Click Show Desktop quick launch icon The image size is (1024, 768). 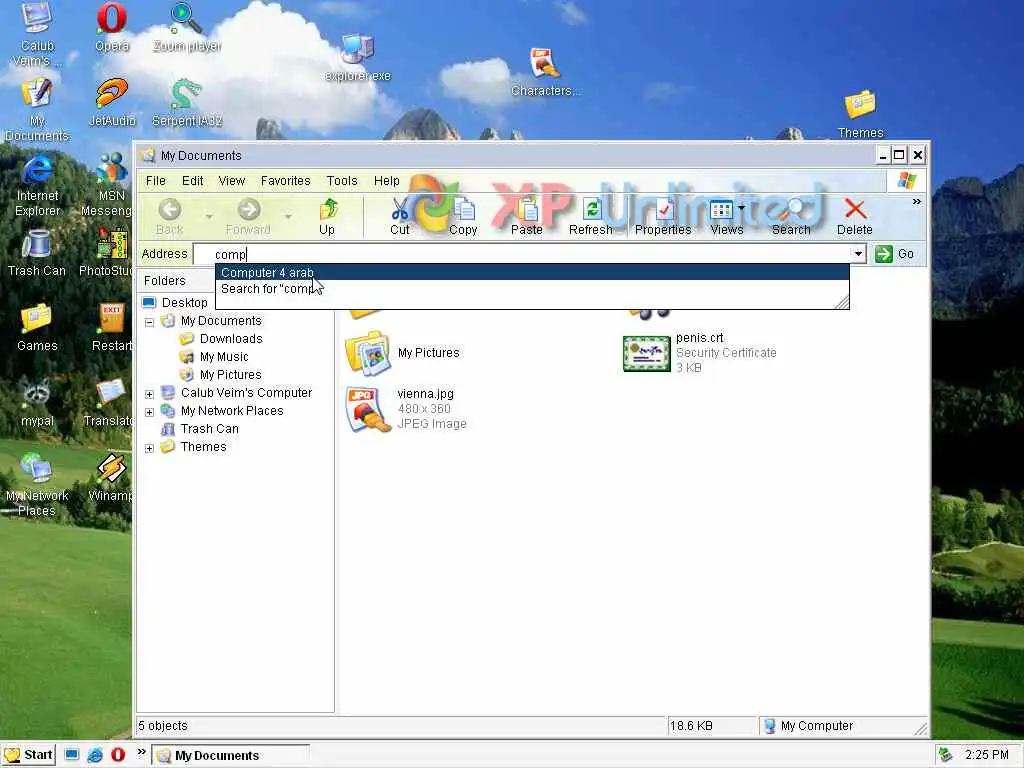72,755
